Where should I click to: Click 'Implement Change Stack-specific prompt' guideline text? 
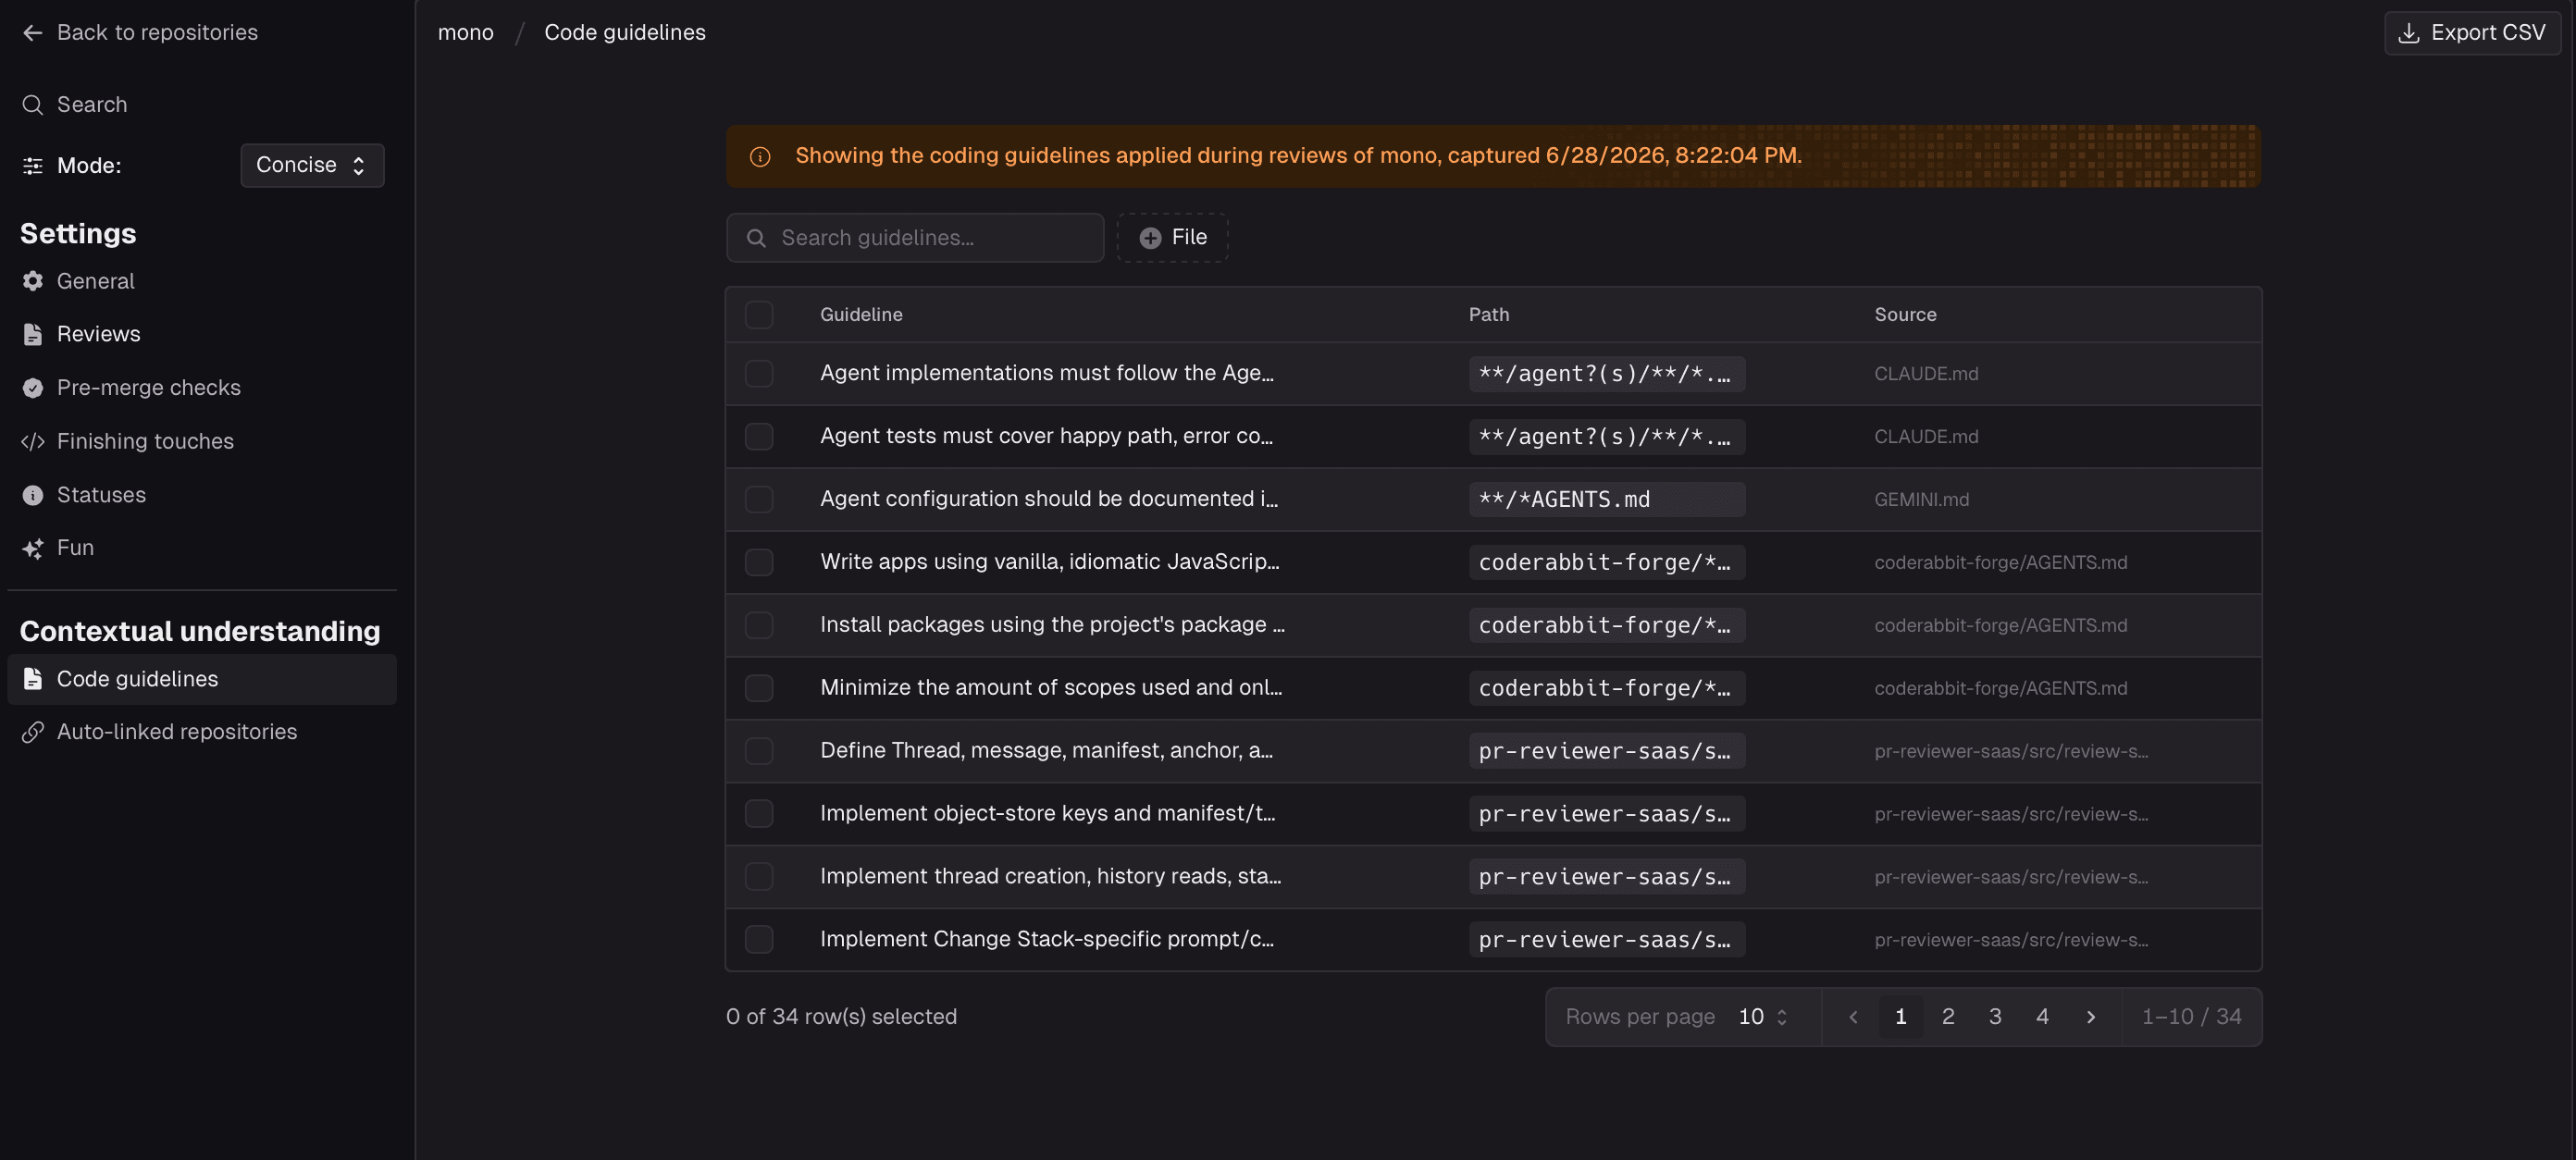click(x=1046, y=939)
